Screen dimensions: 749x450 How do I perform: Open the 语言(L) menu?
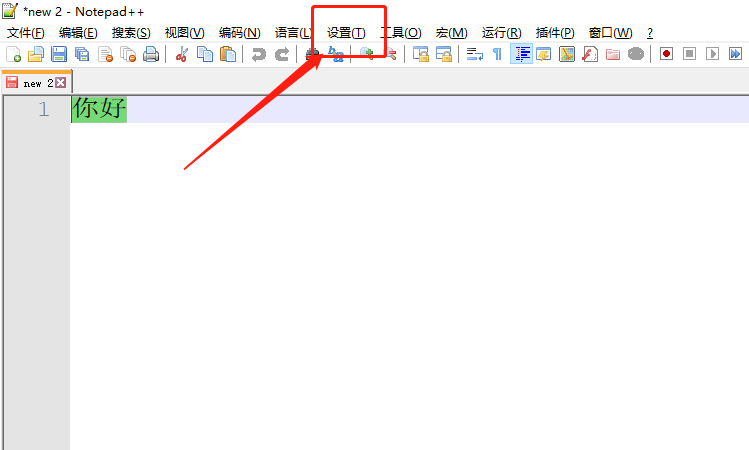click(x=293, y=32)
